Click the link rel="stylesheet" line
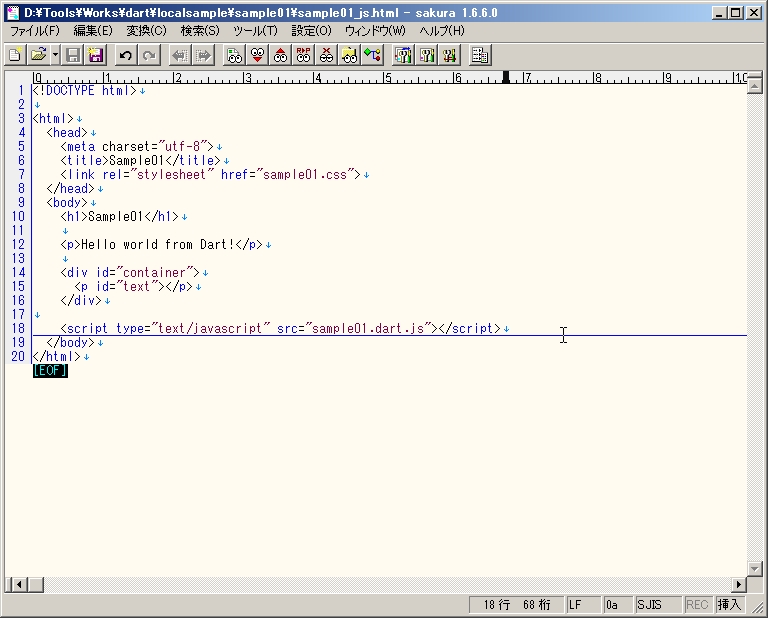This screenshot has height=618, width=768. tap(211, 174)
